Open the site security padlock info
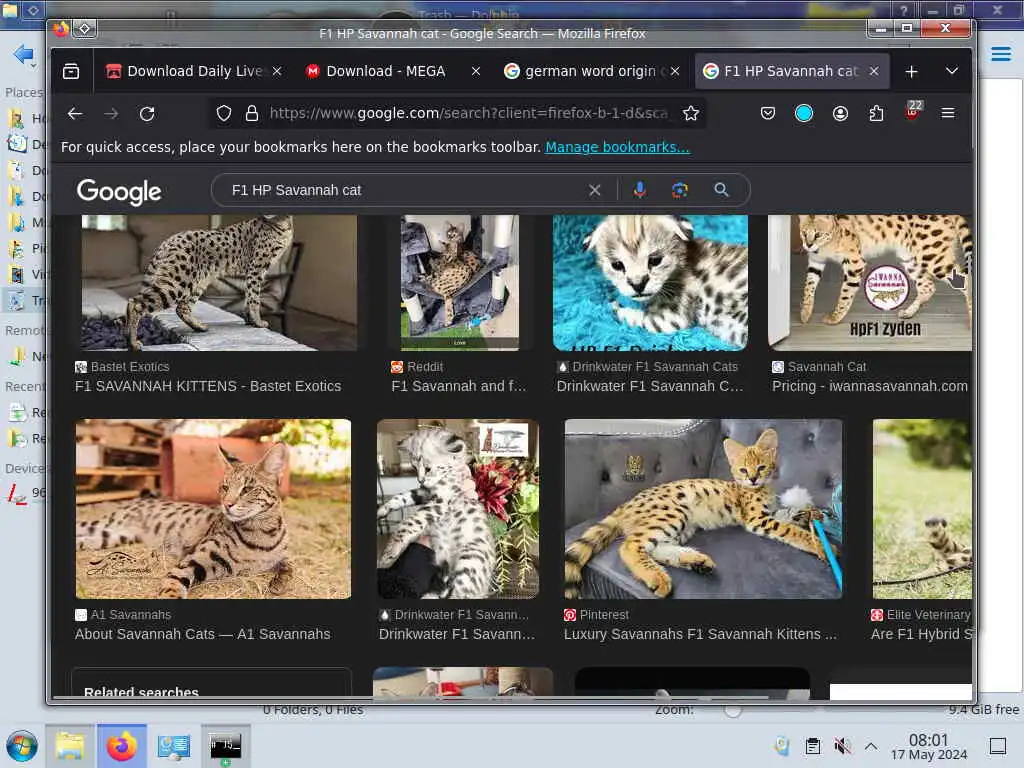Screen dimensions: 1024x768 coord(251,114)
